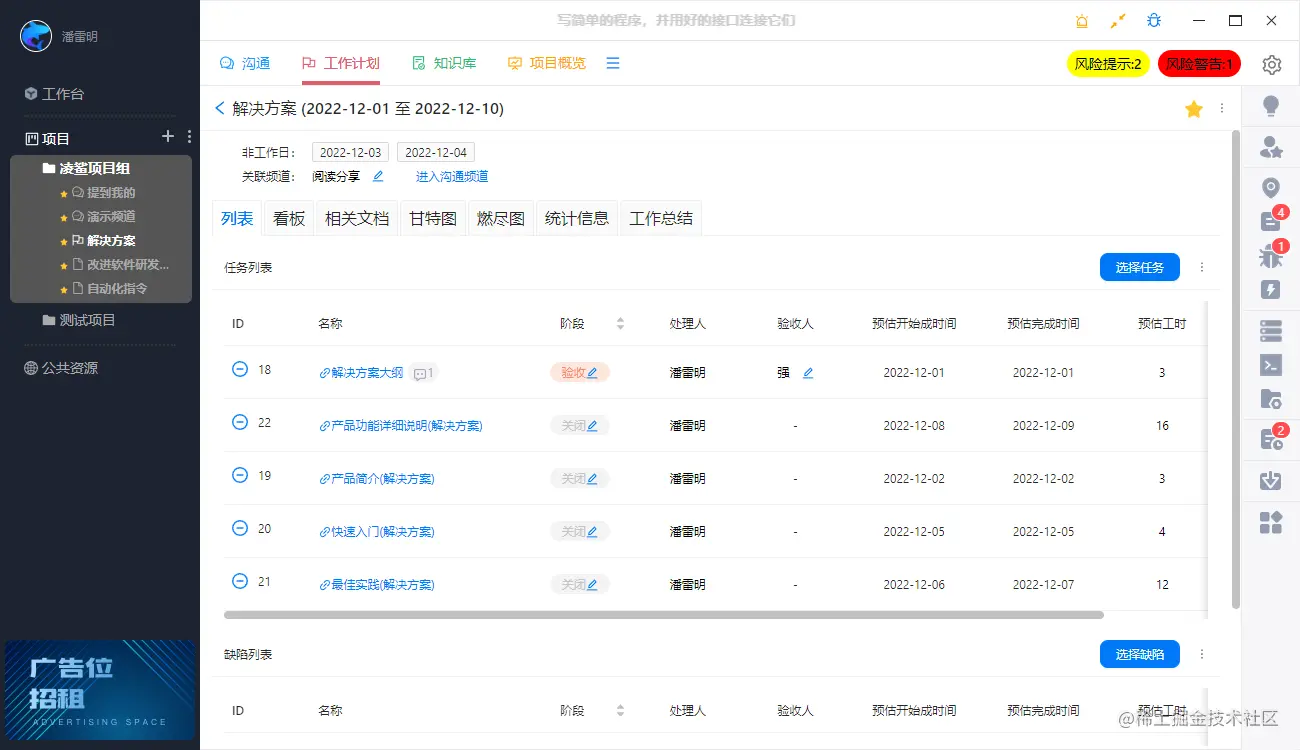Image resolution: width=1300 pixels, height=750 pixels.
Task: Open the more menu beside 选择缺陷
Action: click(x=1202, y=654)
